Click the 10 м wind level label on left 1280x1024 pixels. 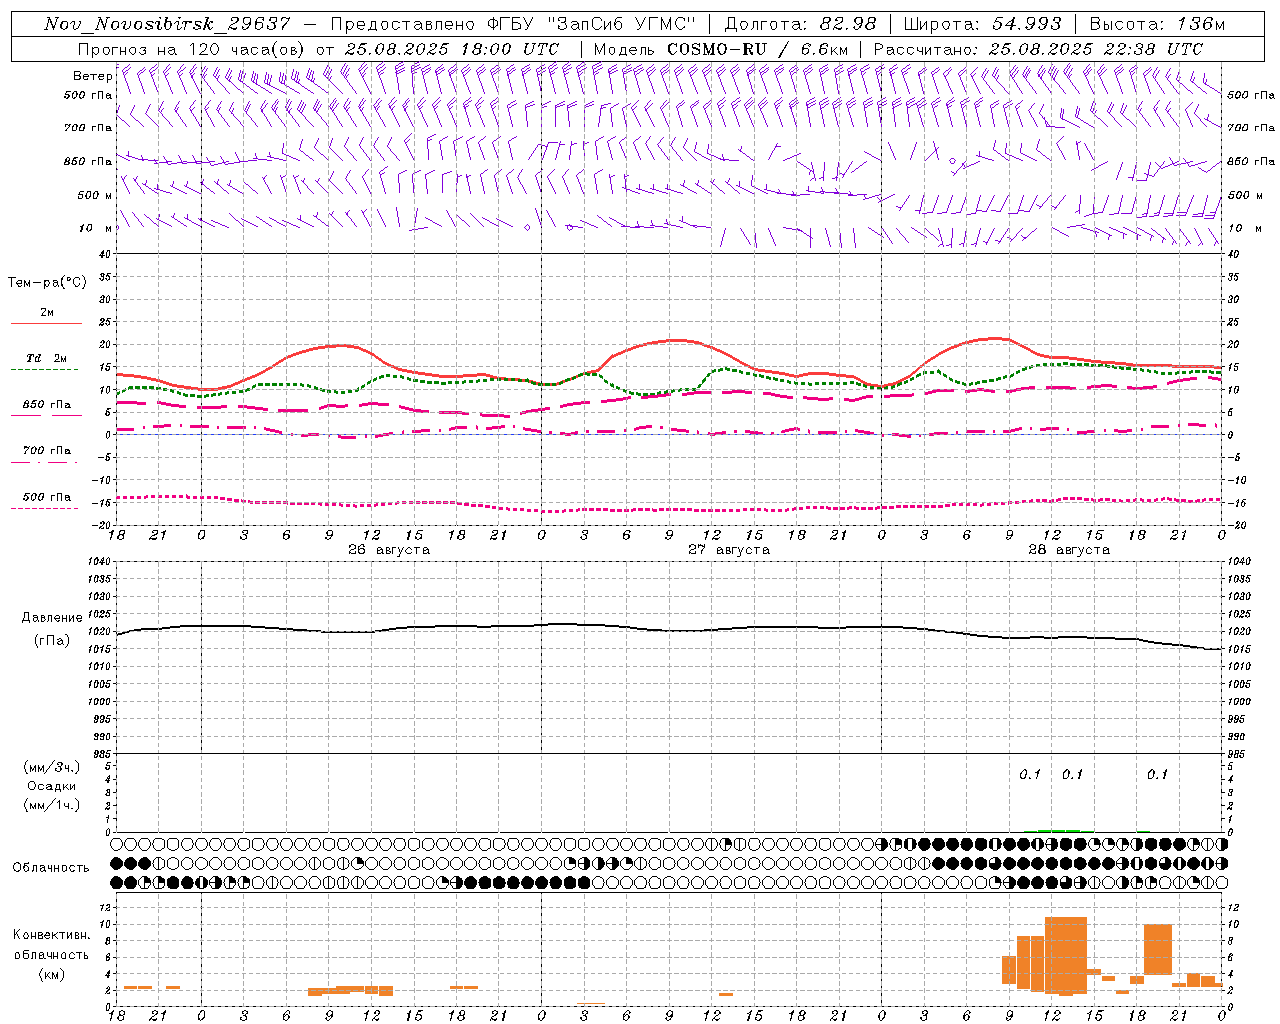coord(95,228)
